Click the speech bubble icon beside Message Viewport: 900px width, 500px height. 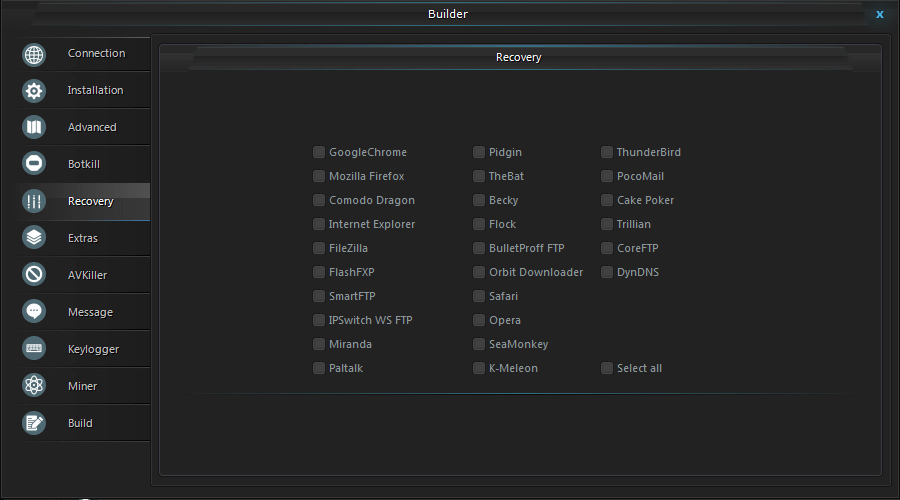click(x=34, y=311)
